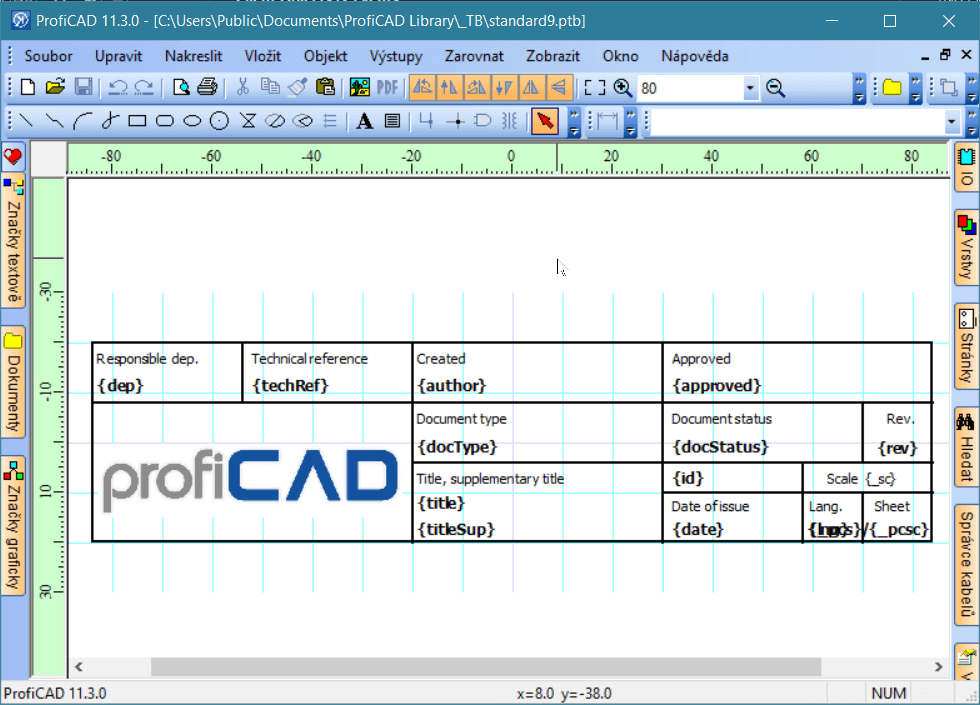This screenshot has width=980, height=705.
Task: Toggle the second orange flip-up button
Action: [x=449, y=88]
